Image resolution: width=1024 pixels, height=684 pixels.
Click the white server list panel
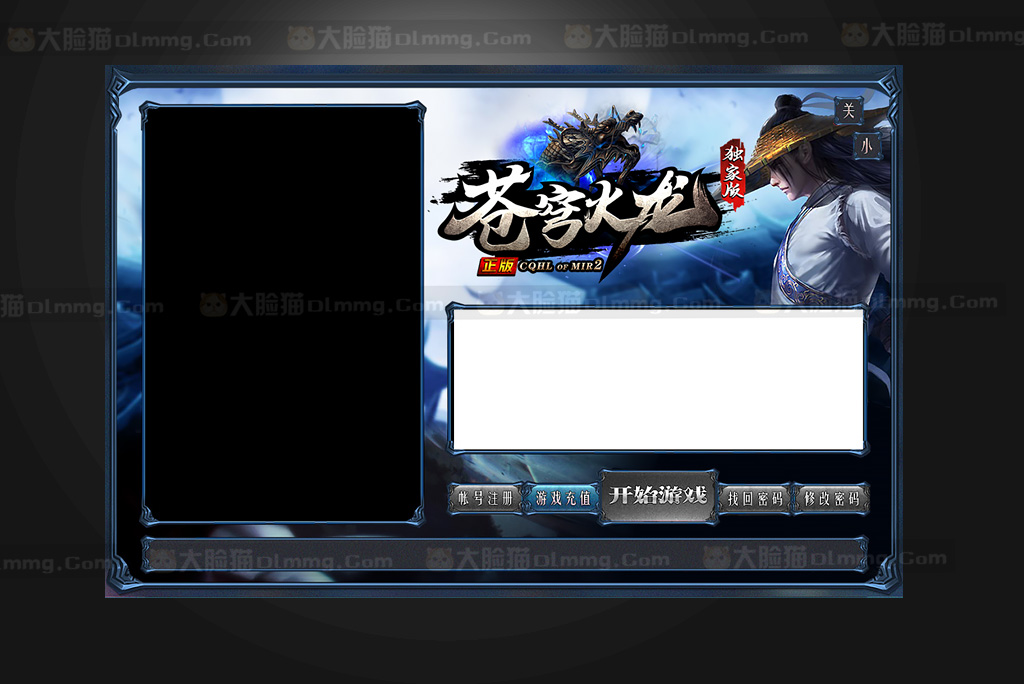(x=658, y=380)
